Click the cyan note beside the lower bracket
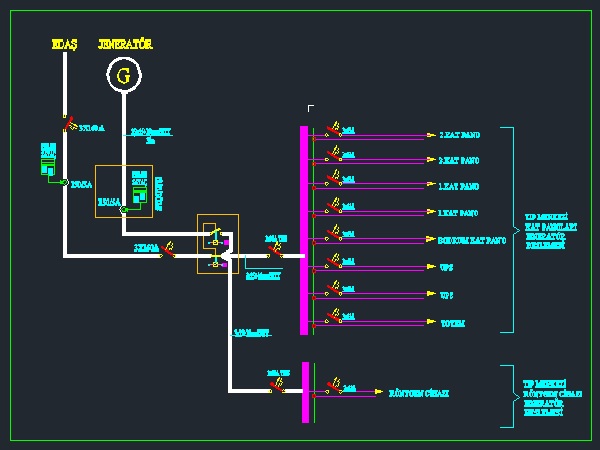600x450 pixels. [x=545, y=397]
